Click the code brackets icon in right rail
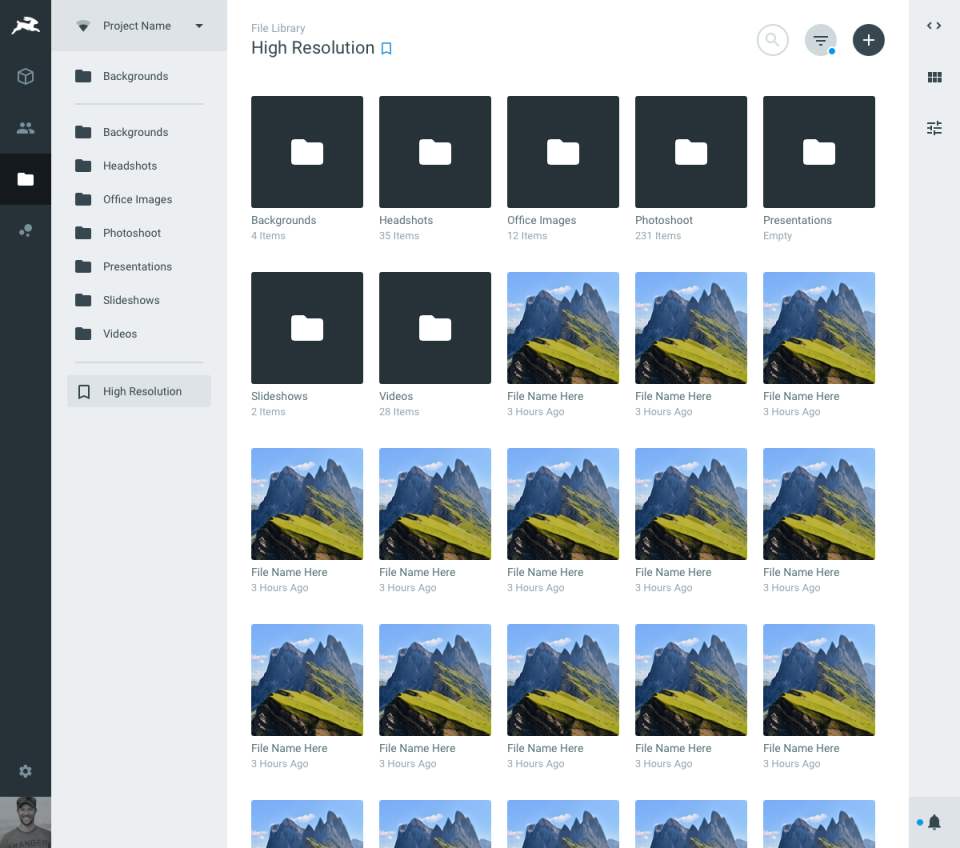Image resolution: width=960 pixels, height=848 pixels. tap(934, 26)
